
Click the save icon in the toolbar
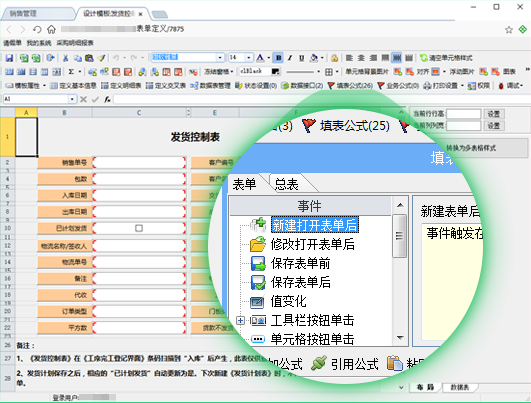coord(9,58)
